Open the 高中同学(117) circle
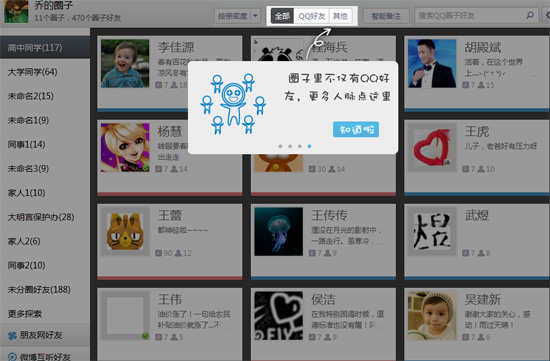The height and width of the screenshot is (361, 550). click(45, 47)
